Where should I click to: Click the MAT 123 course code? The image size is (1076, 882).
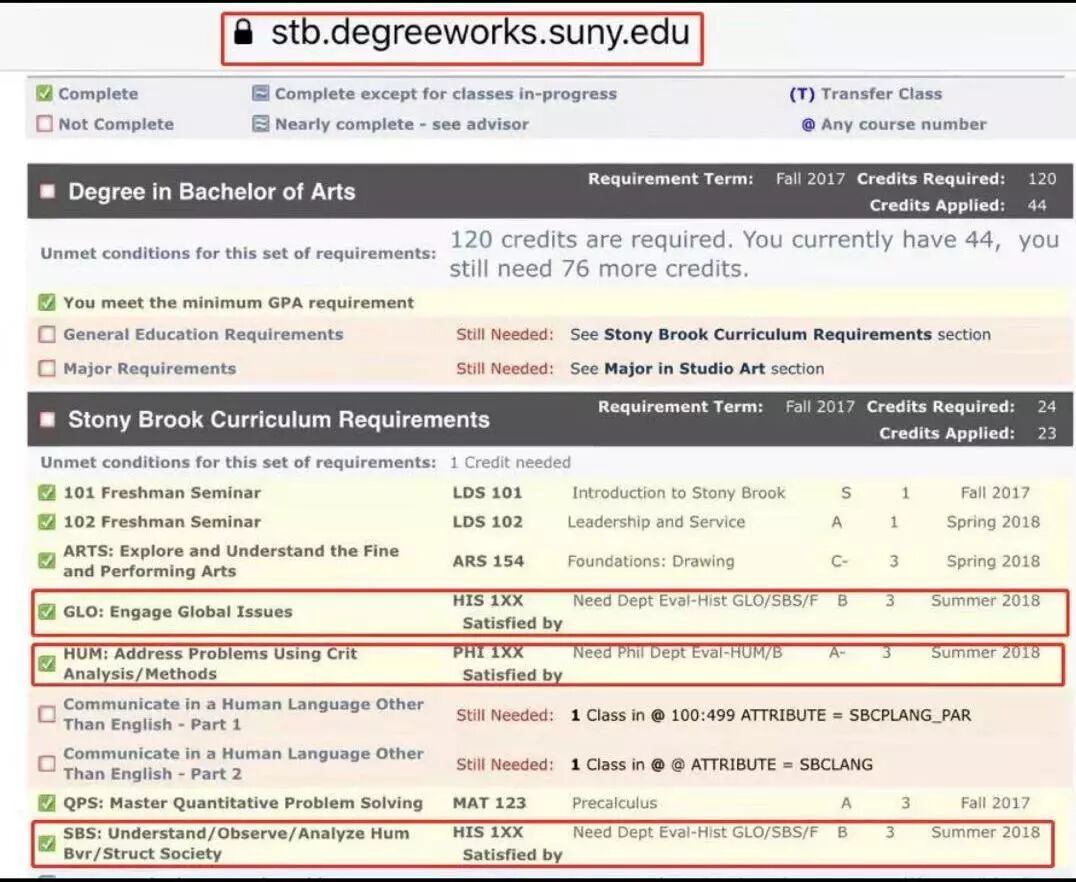pos(489,803)
